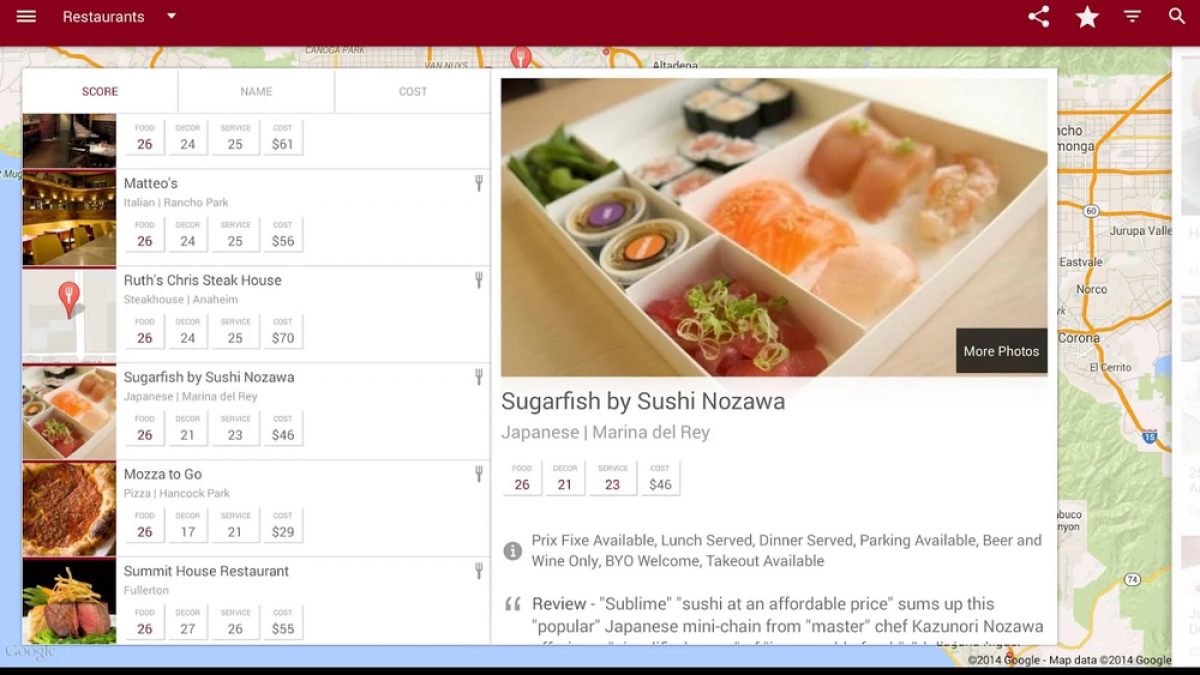Click the Mozza to Go pizza thumbnail
Viewport: 1200px width, 675px height.
click(69, 508)
